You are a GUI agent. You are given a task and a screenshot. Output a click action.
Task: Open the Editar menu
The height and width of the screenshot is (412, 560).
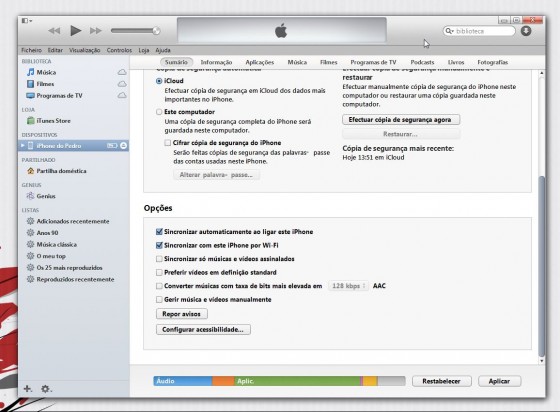pyautogui.click(x=55, y=50)
